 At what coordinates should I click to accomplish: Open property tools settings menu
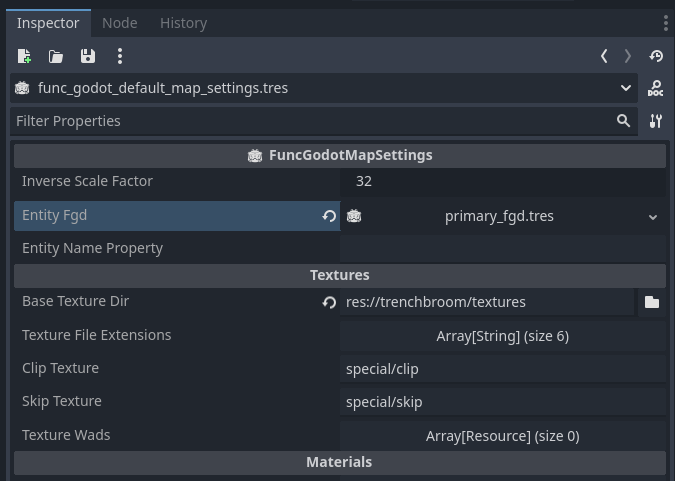(656, 121)
